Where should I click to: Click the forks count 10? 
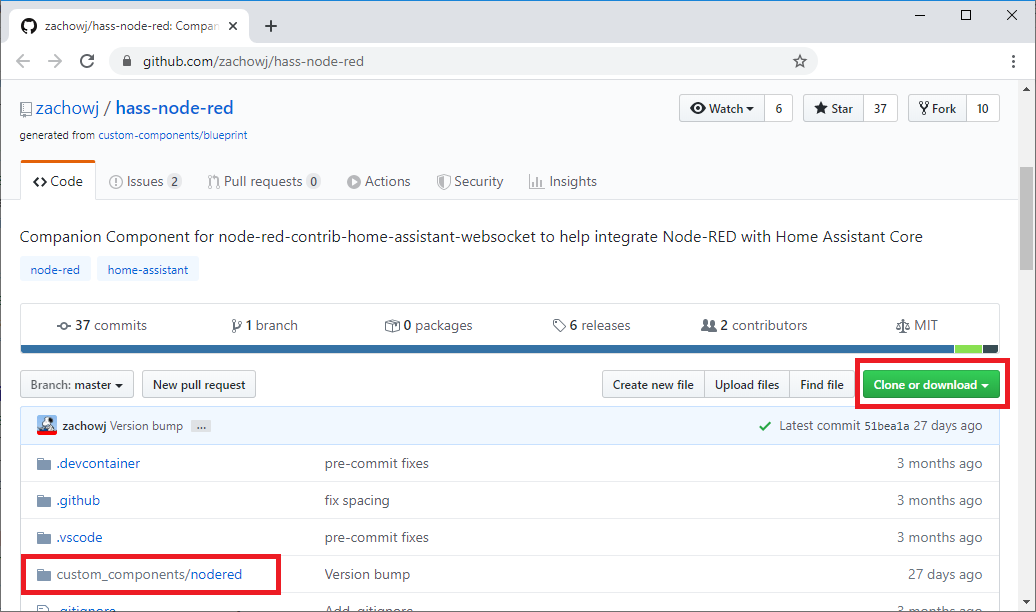click(982, 108)
